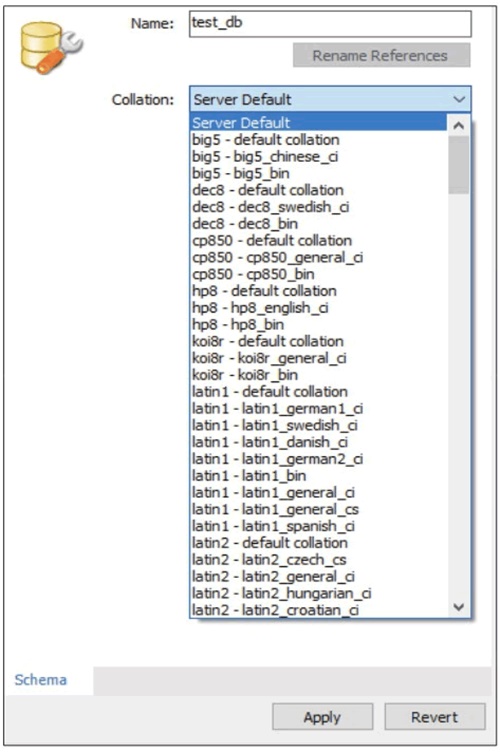Select latin1 - latin1_general_cs
500x752 pixels.
coord(318,509)
